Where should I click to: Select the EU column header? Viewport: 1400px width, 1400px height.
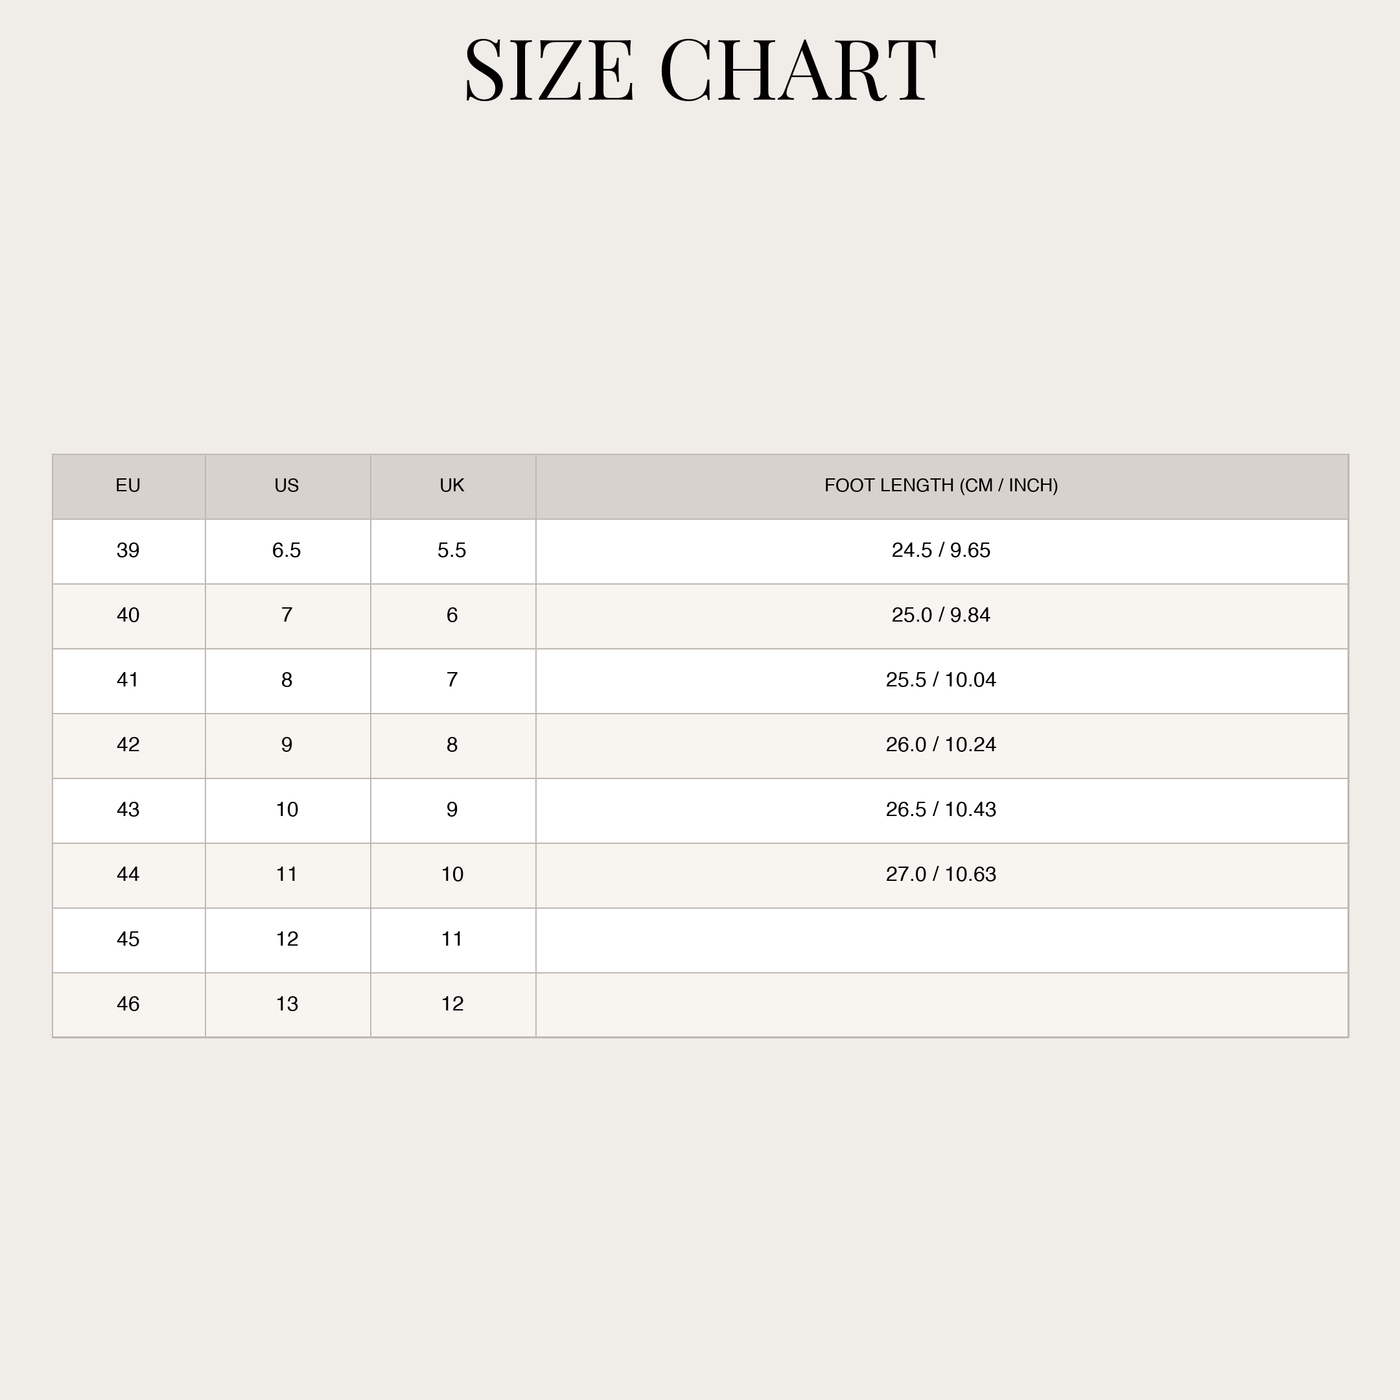(128, 486)
